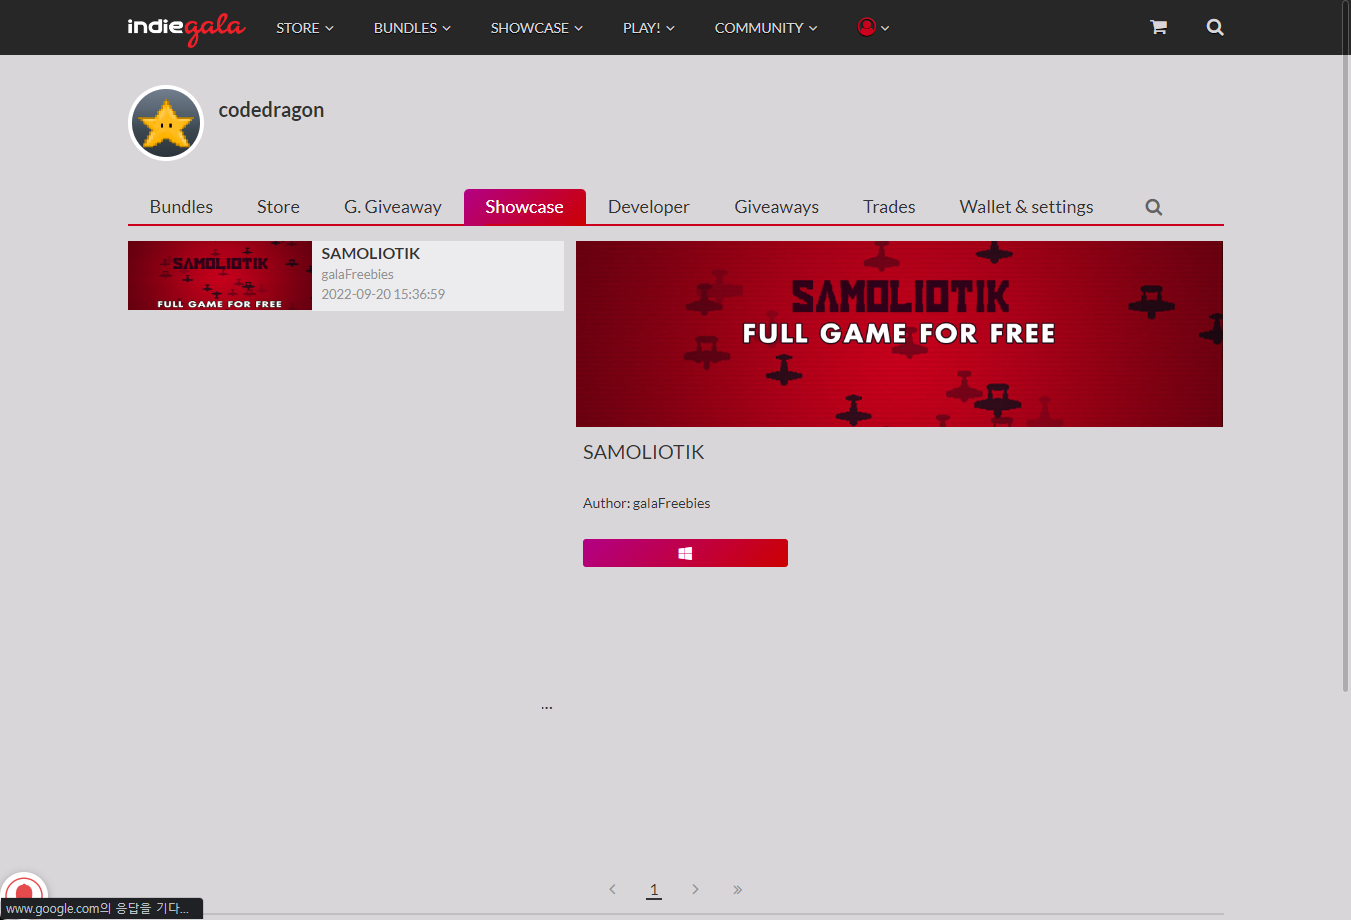Open the shopping cart icon
Image resolution: width=1351 pixels, height=920 pixels.
point(1158,27)
